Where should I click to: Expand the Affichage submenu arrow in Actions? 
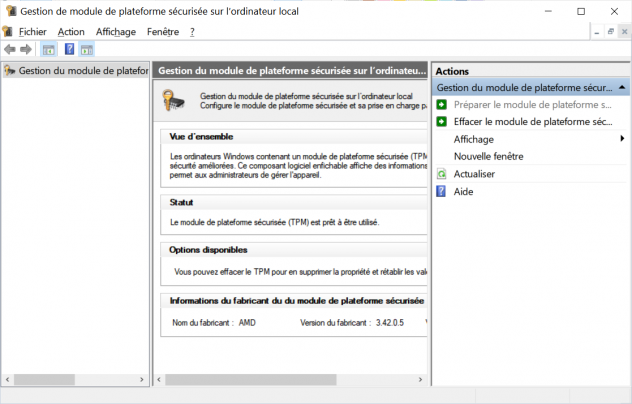coord(622,139)
